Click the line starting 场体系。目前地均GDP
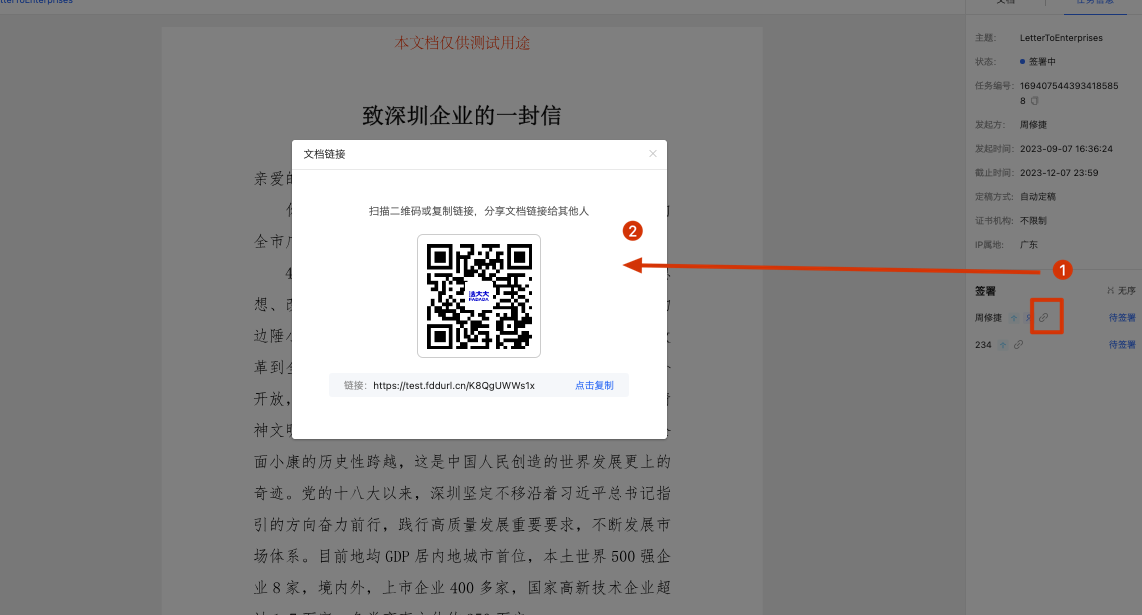1142x615 pixels. (x=462, y=556)
